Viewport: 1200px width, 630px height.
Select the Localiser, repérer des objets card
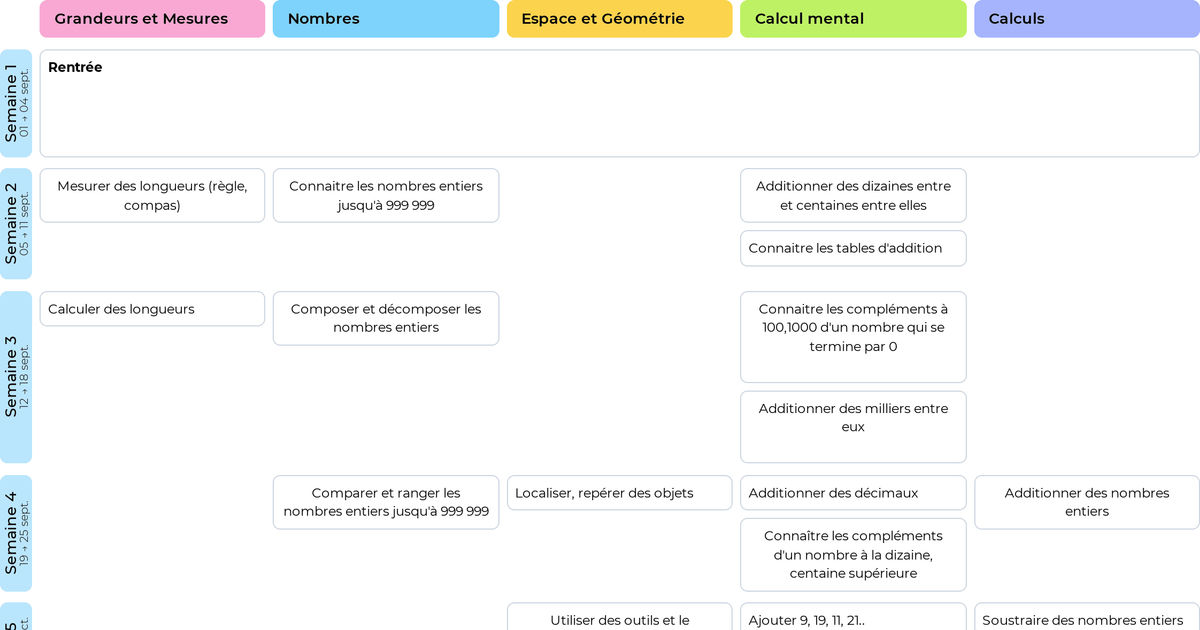(619, 493)
